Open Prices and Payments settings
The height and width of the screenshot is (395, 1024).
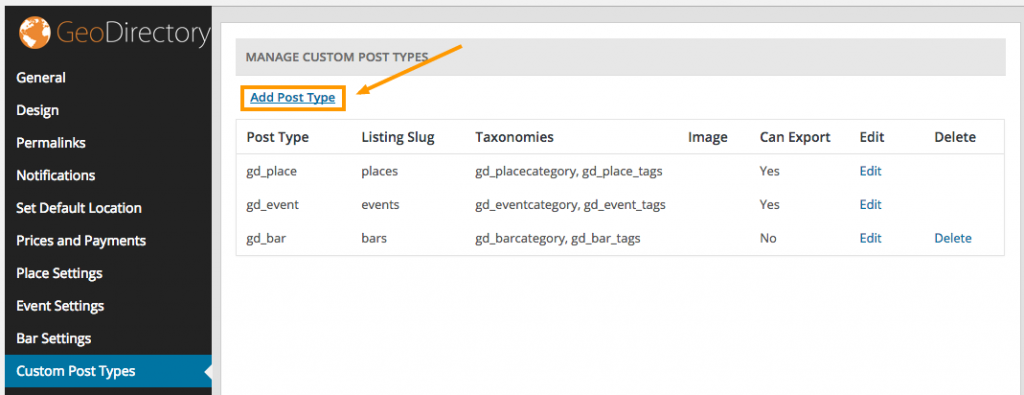[81, 241]
